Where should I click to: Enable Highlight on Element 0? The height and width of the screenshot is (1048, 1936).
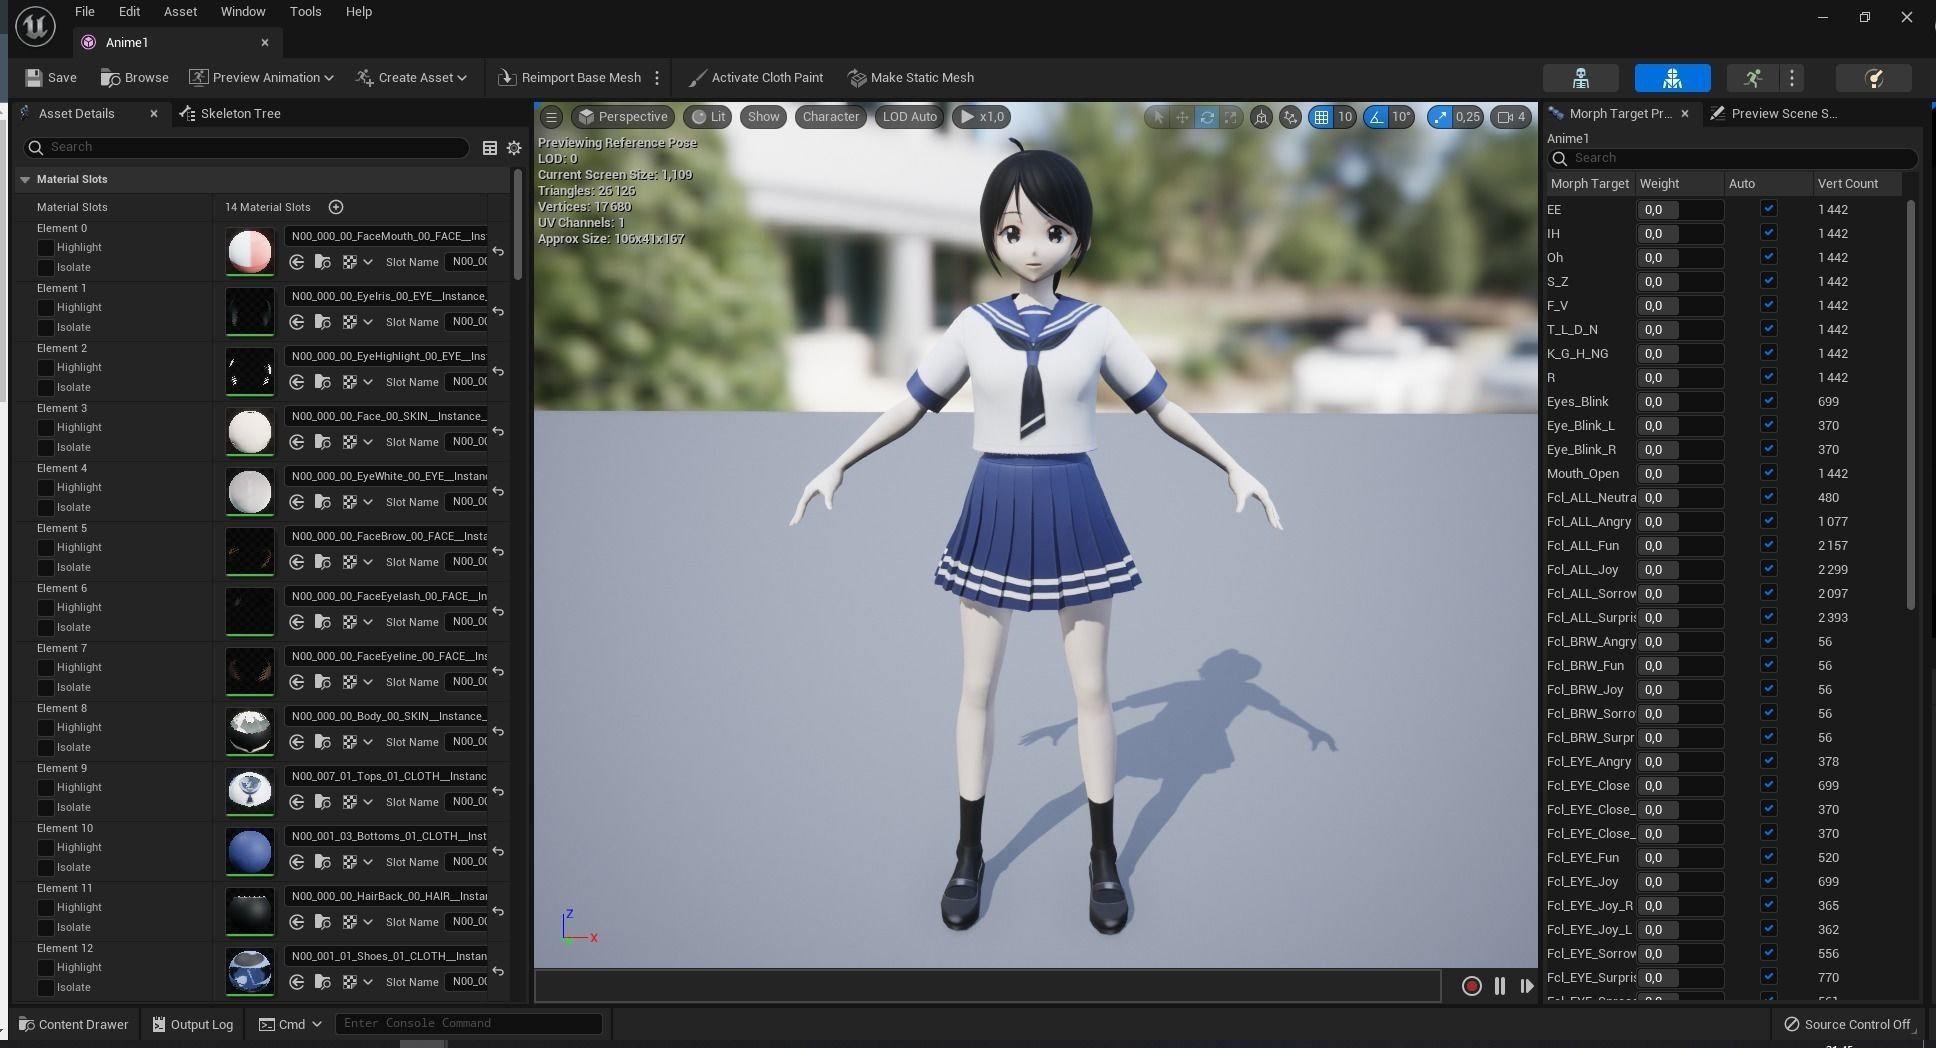(x=48, y=247)
